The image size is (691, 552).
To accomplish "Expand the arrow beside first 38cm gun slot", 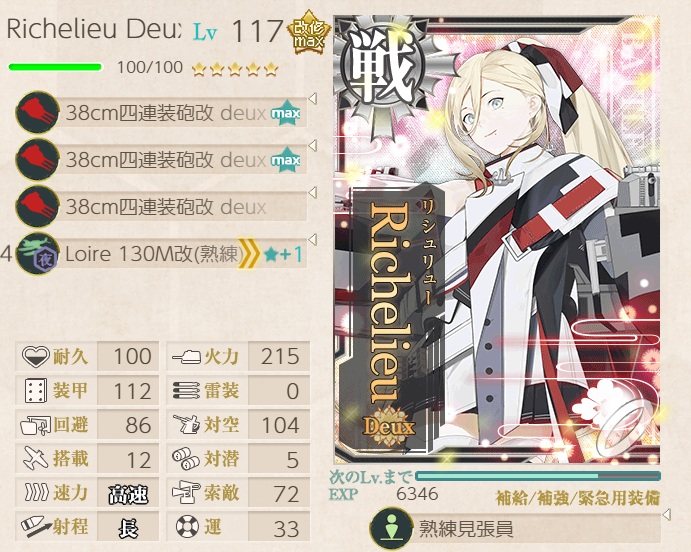I will pos(312,99).
